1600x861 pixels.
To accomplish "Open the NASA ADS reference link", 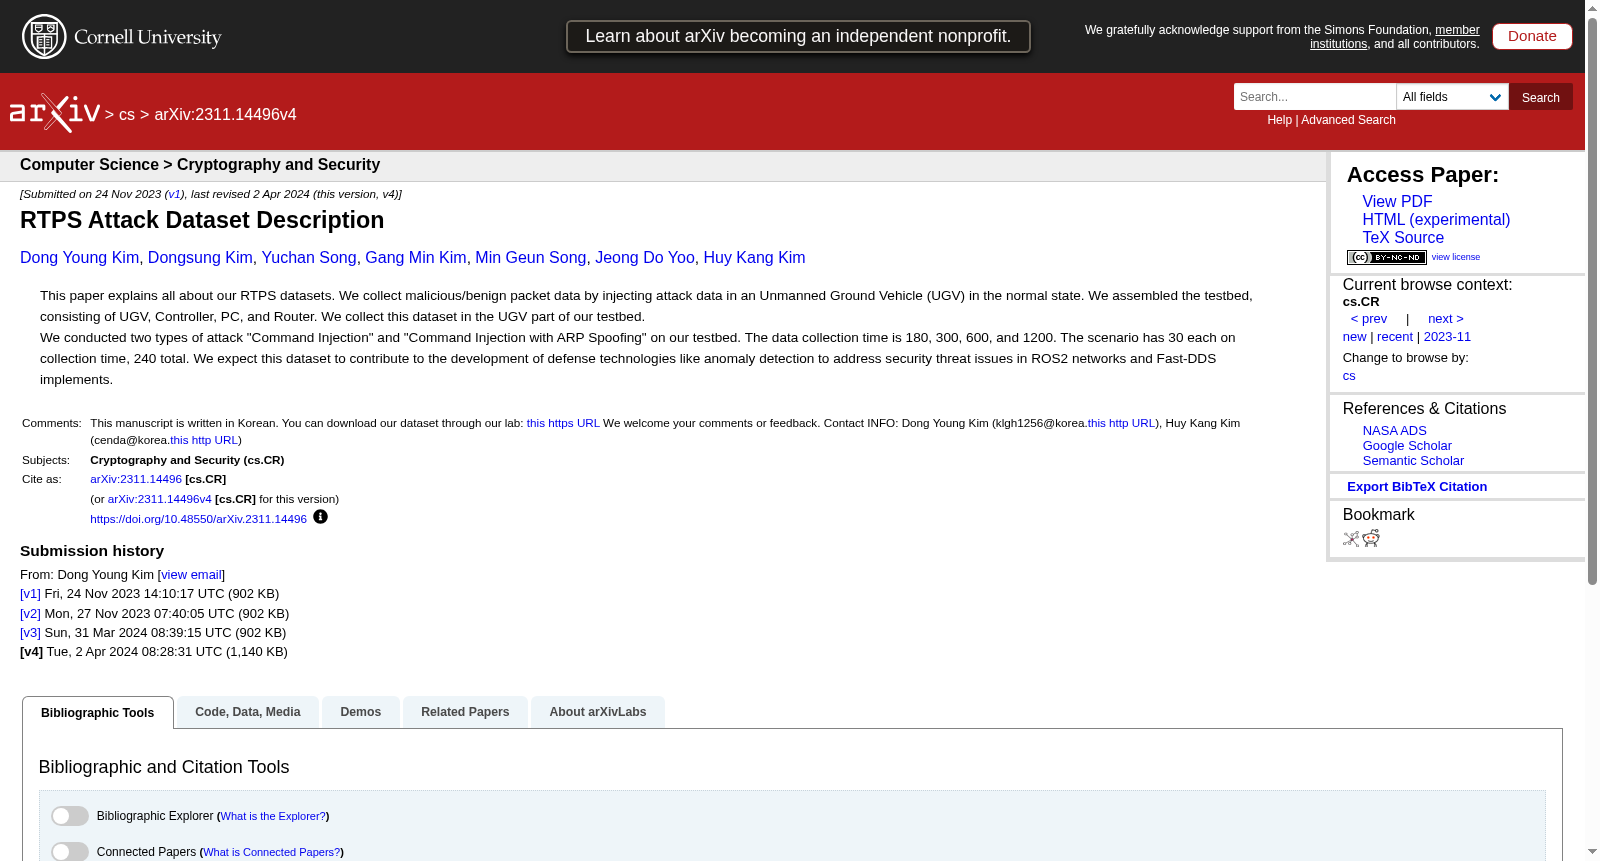I will [1394, 431].
